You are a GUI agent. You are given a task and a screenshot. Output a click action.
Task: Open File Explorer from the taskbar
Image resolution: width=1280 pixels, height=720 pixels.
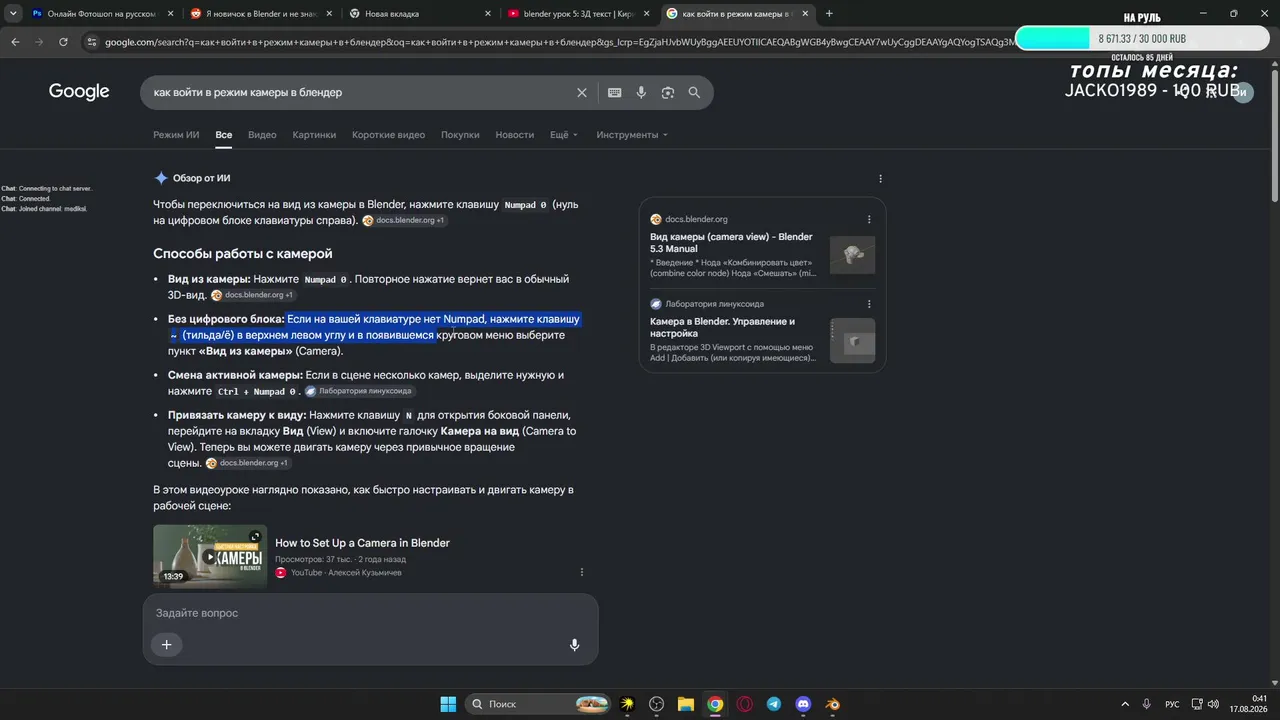(x=686, y=704)
